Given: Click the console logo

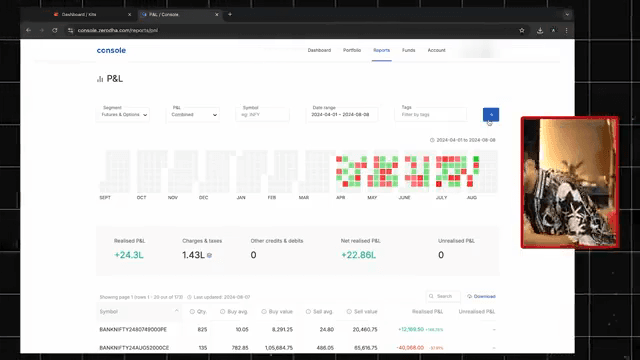Looking at the screenshot, I should (111, 50).
